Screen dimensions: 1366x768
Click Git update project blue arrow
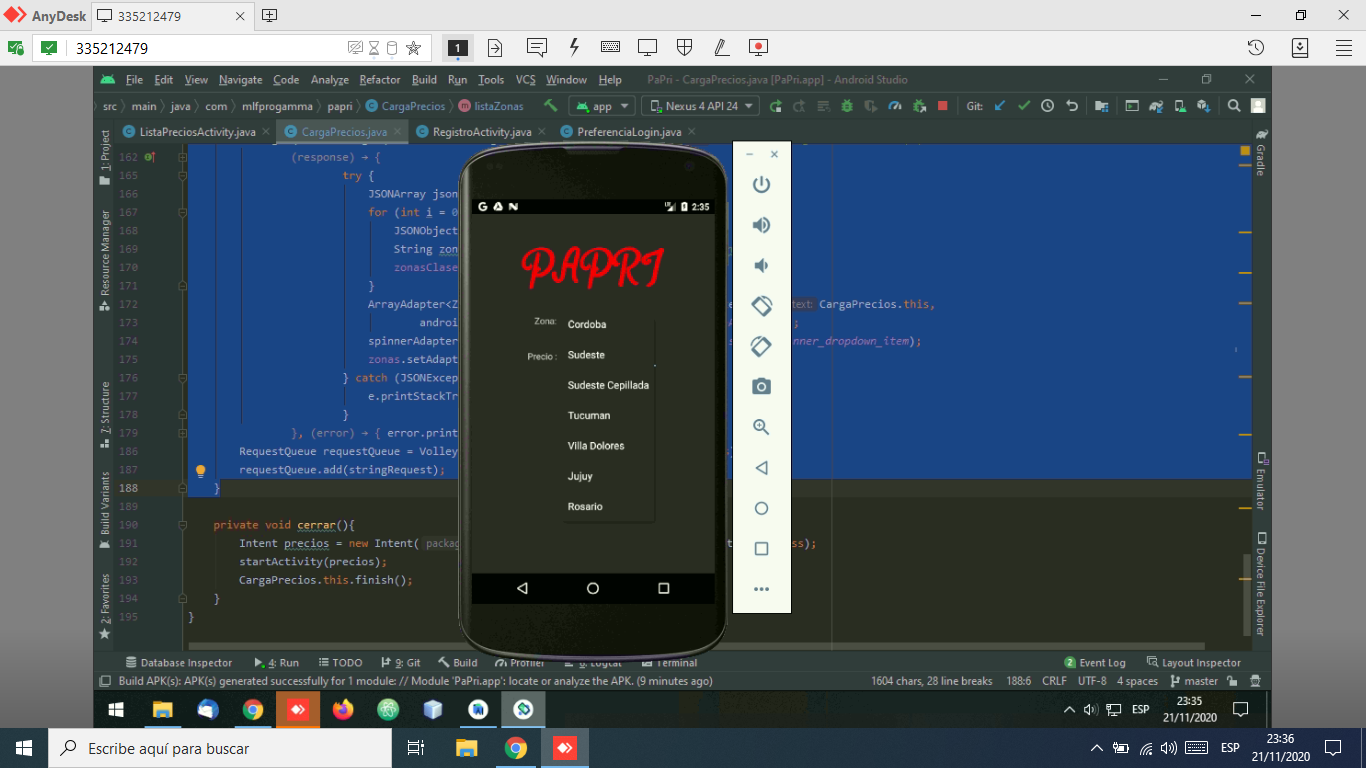pyautogui.click(x=999, y=105)
